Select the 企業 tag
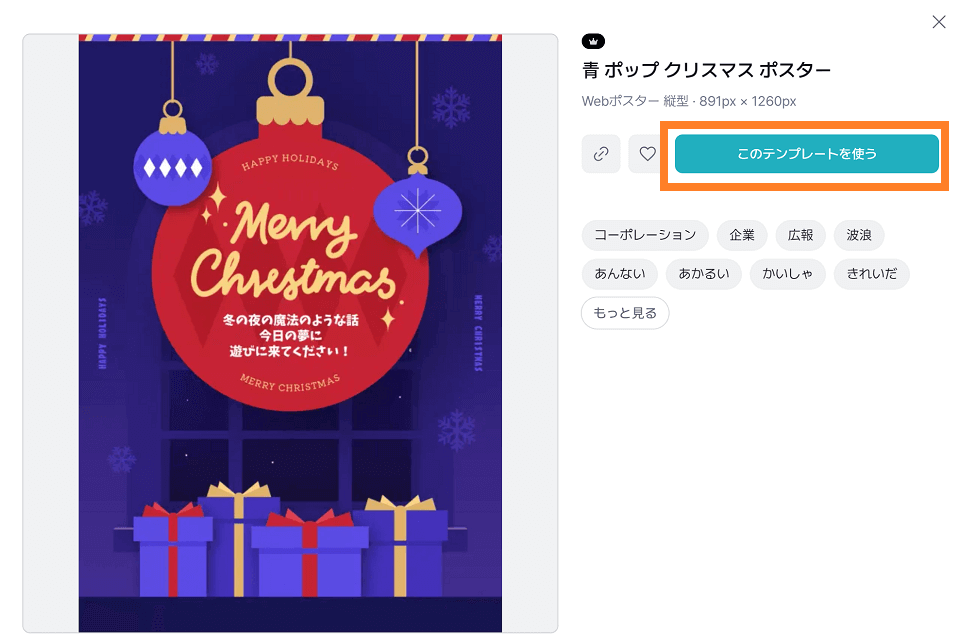The width and height of the screenshot is (960, 644). click(741, 235)
